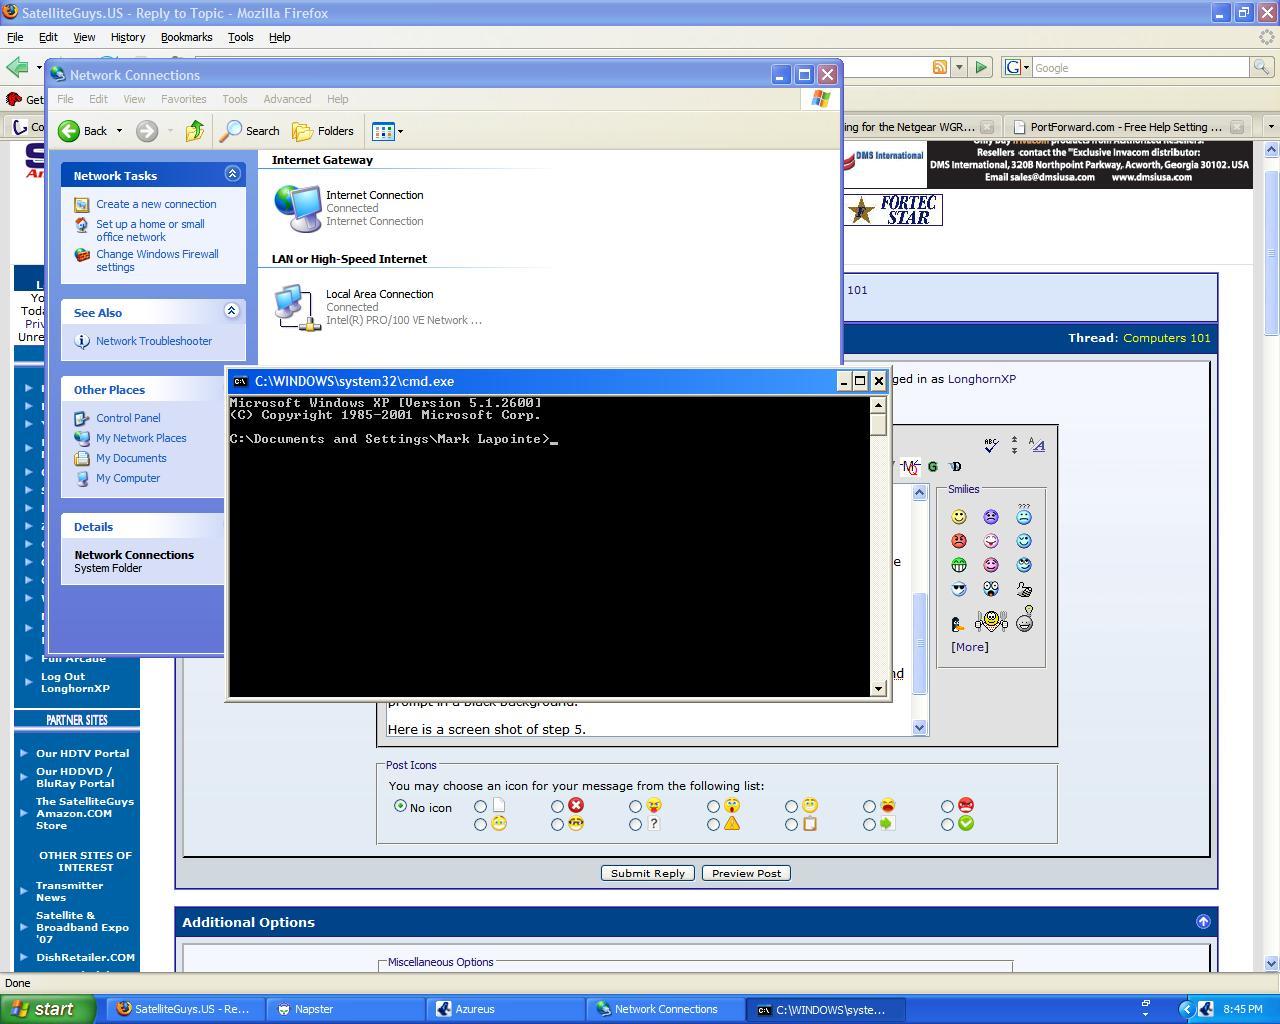1280x1024 pixels.
Task: Select the red X post icon radio
Action: [x=558, y=806]
